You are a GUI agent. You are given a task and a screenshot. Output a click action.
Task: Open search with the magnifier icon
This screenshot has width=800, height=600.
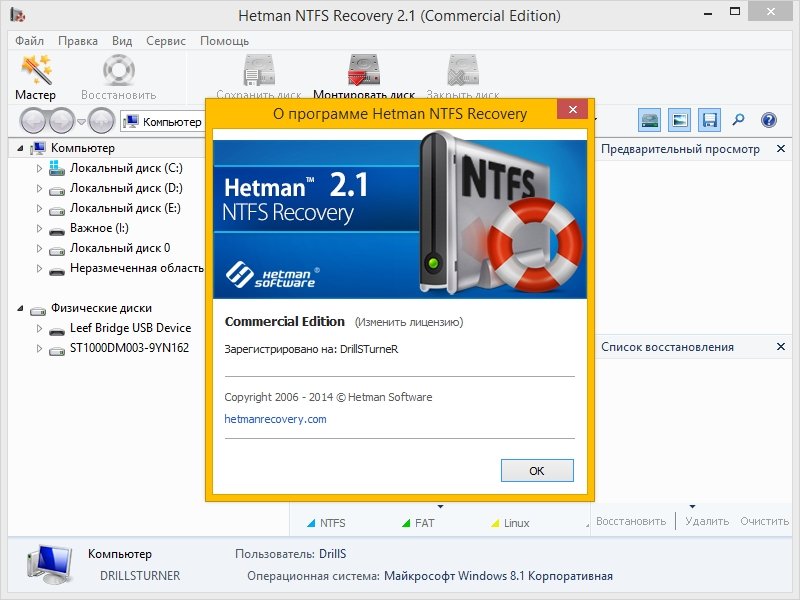pyautogui.click(x=738, y=120)
